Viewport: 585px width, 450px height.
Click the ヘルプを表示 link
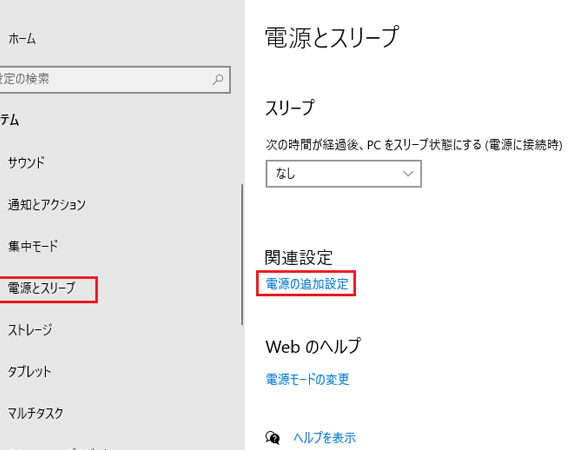pos(325,438)
